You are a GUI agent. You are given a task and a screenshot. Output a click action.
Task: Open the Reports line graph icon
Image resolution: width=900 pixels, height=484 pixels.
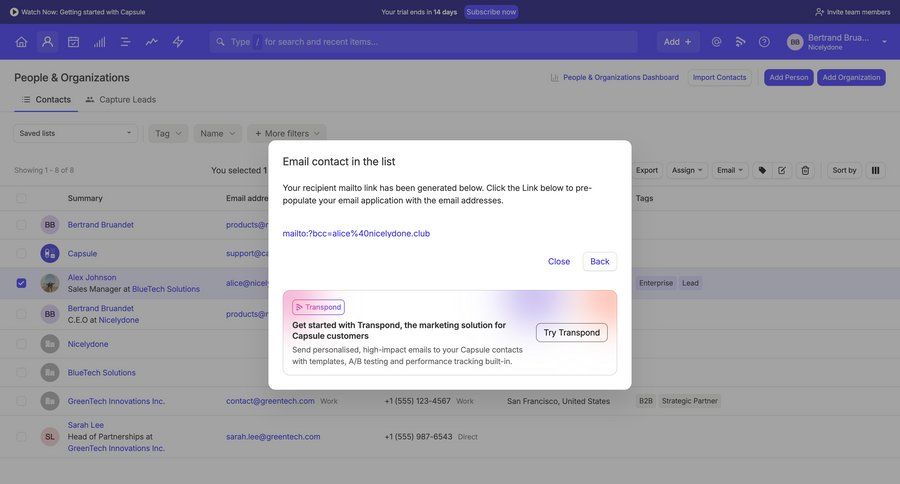click(x=152, y=42)
